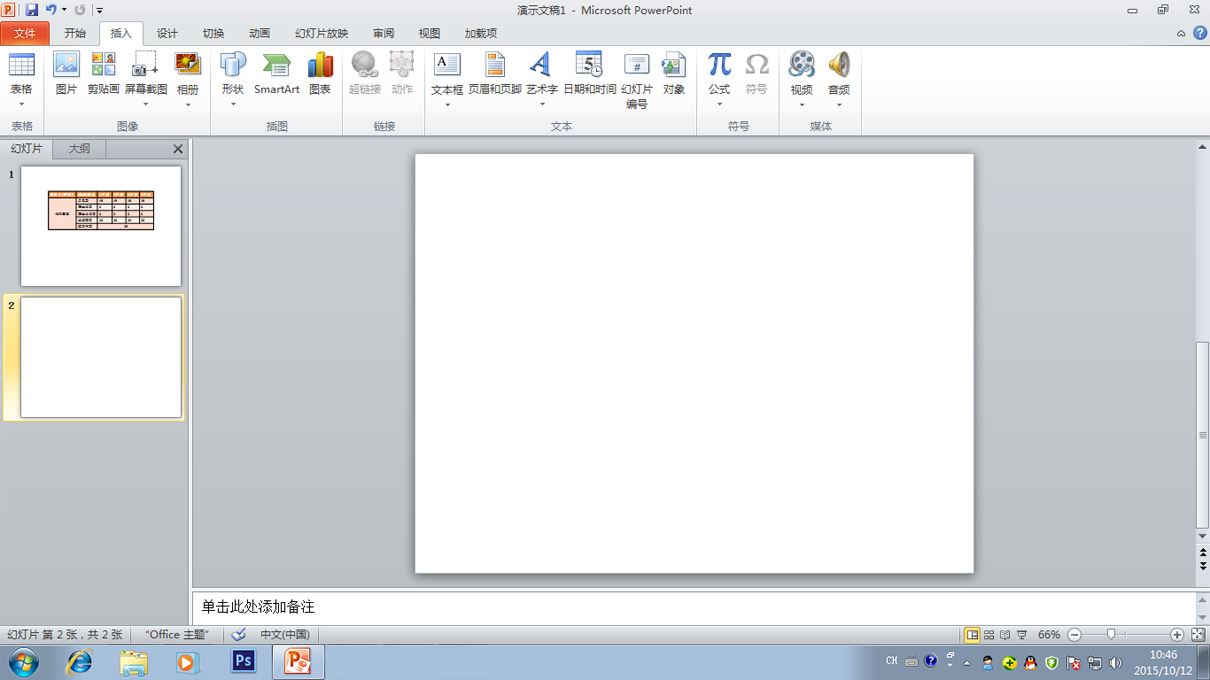1210x680 pixels.
Task: Open PowerPoint help question mark icon
Action: (1199, 33)
